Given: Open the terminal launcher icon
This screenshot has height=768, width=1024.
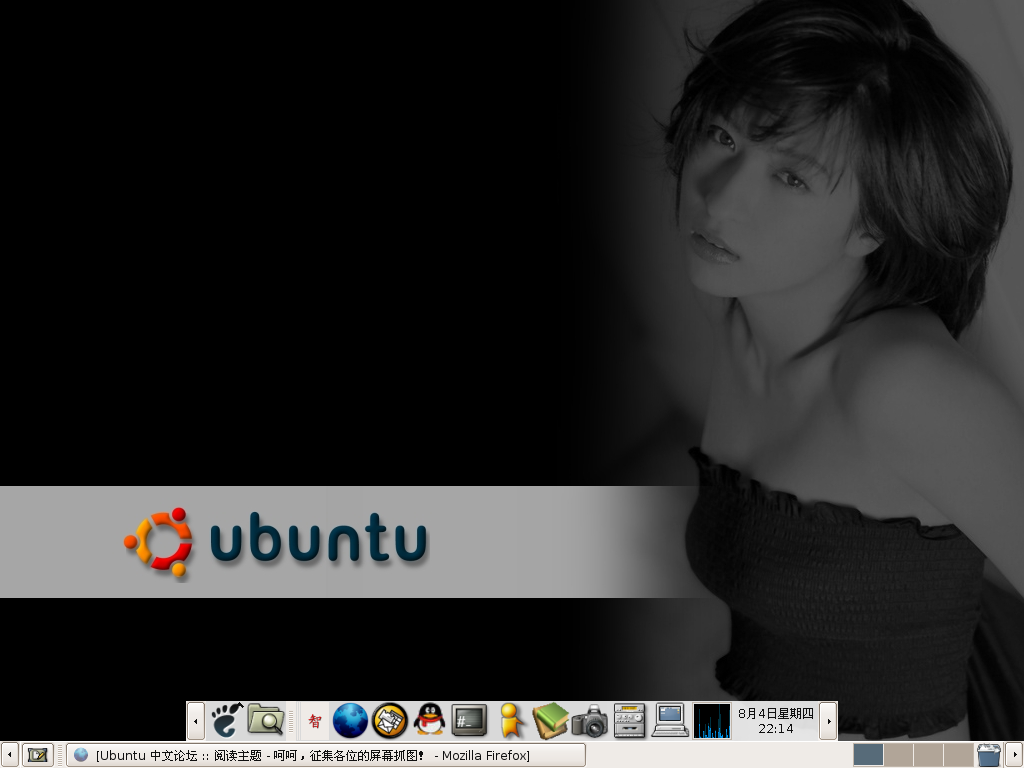Looking at the screenshot, I should [x=470, y=720].
